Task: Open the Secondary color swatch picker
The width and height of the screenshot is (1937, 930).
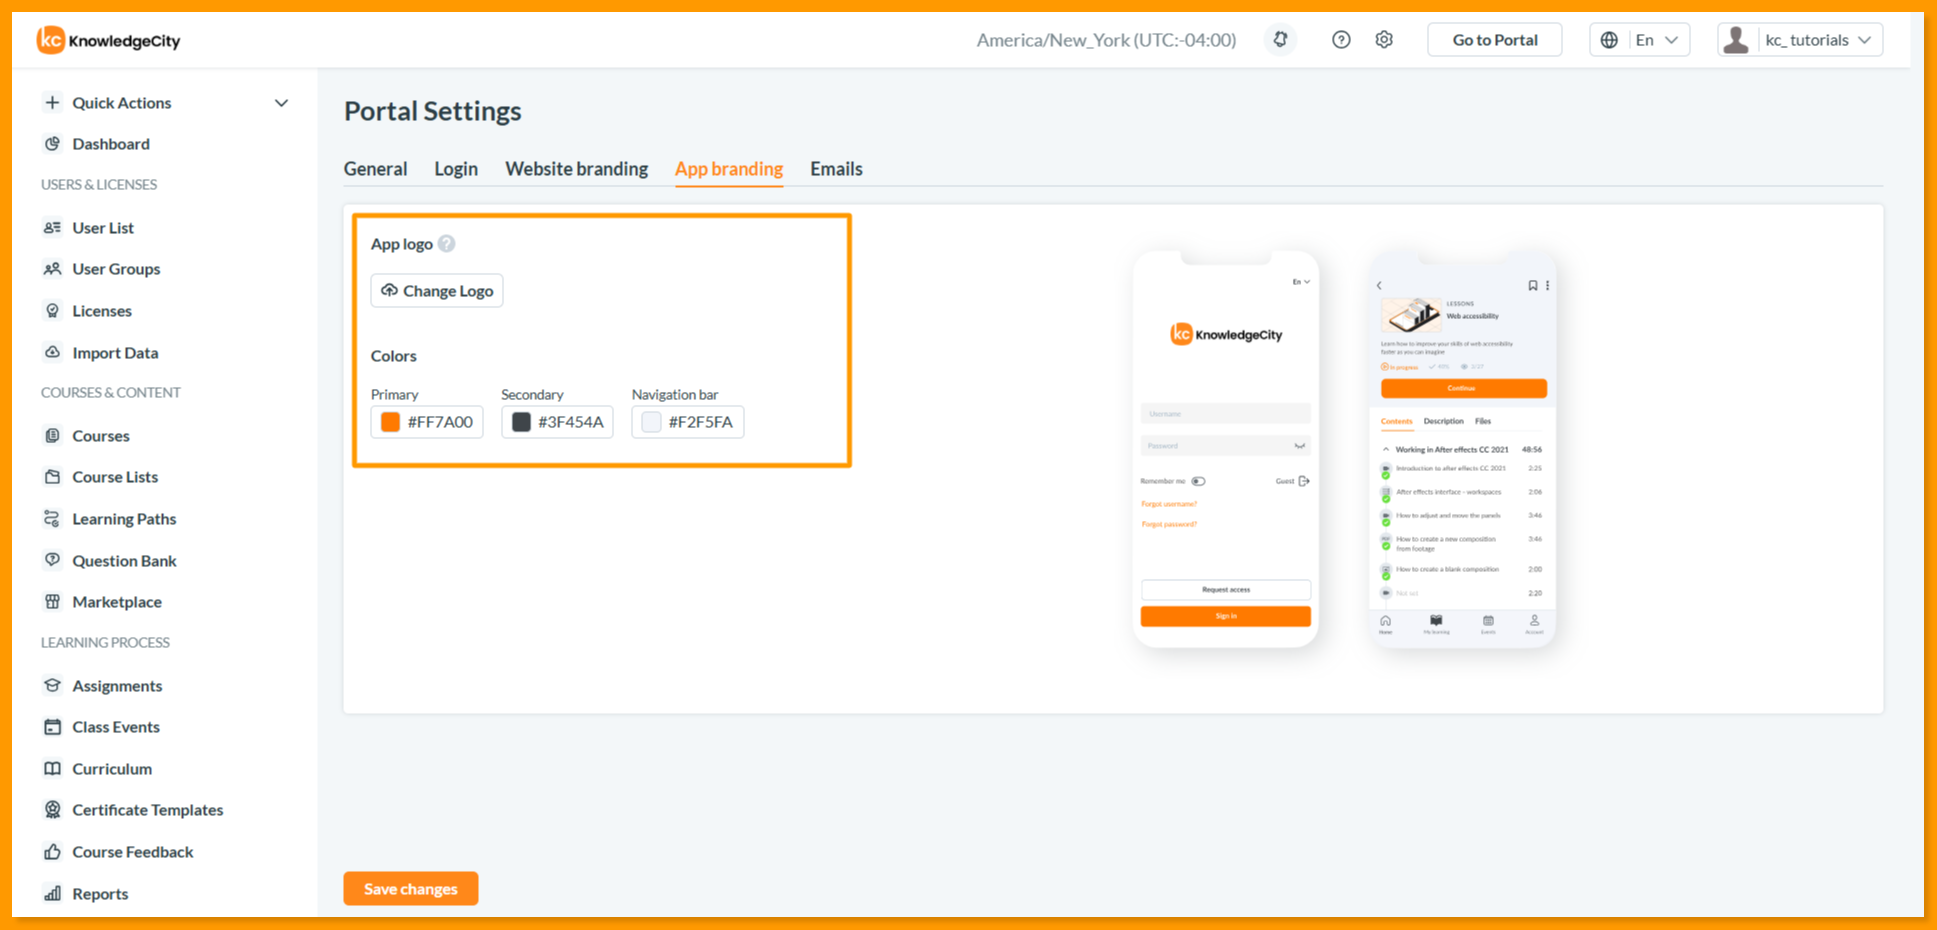Action: pos(521,422)
